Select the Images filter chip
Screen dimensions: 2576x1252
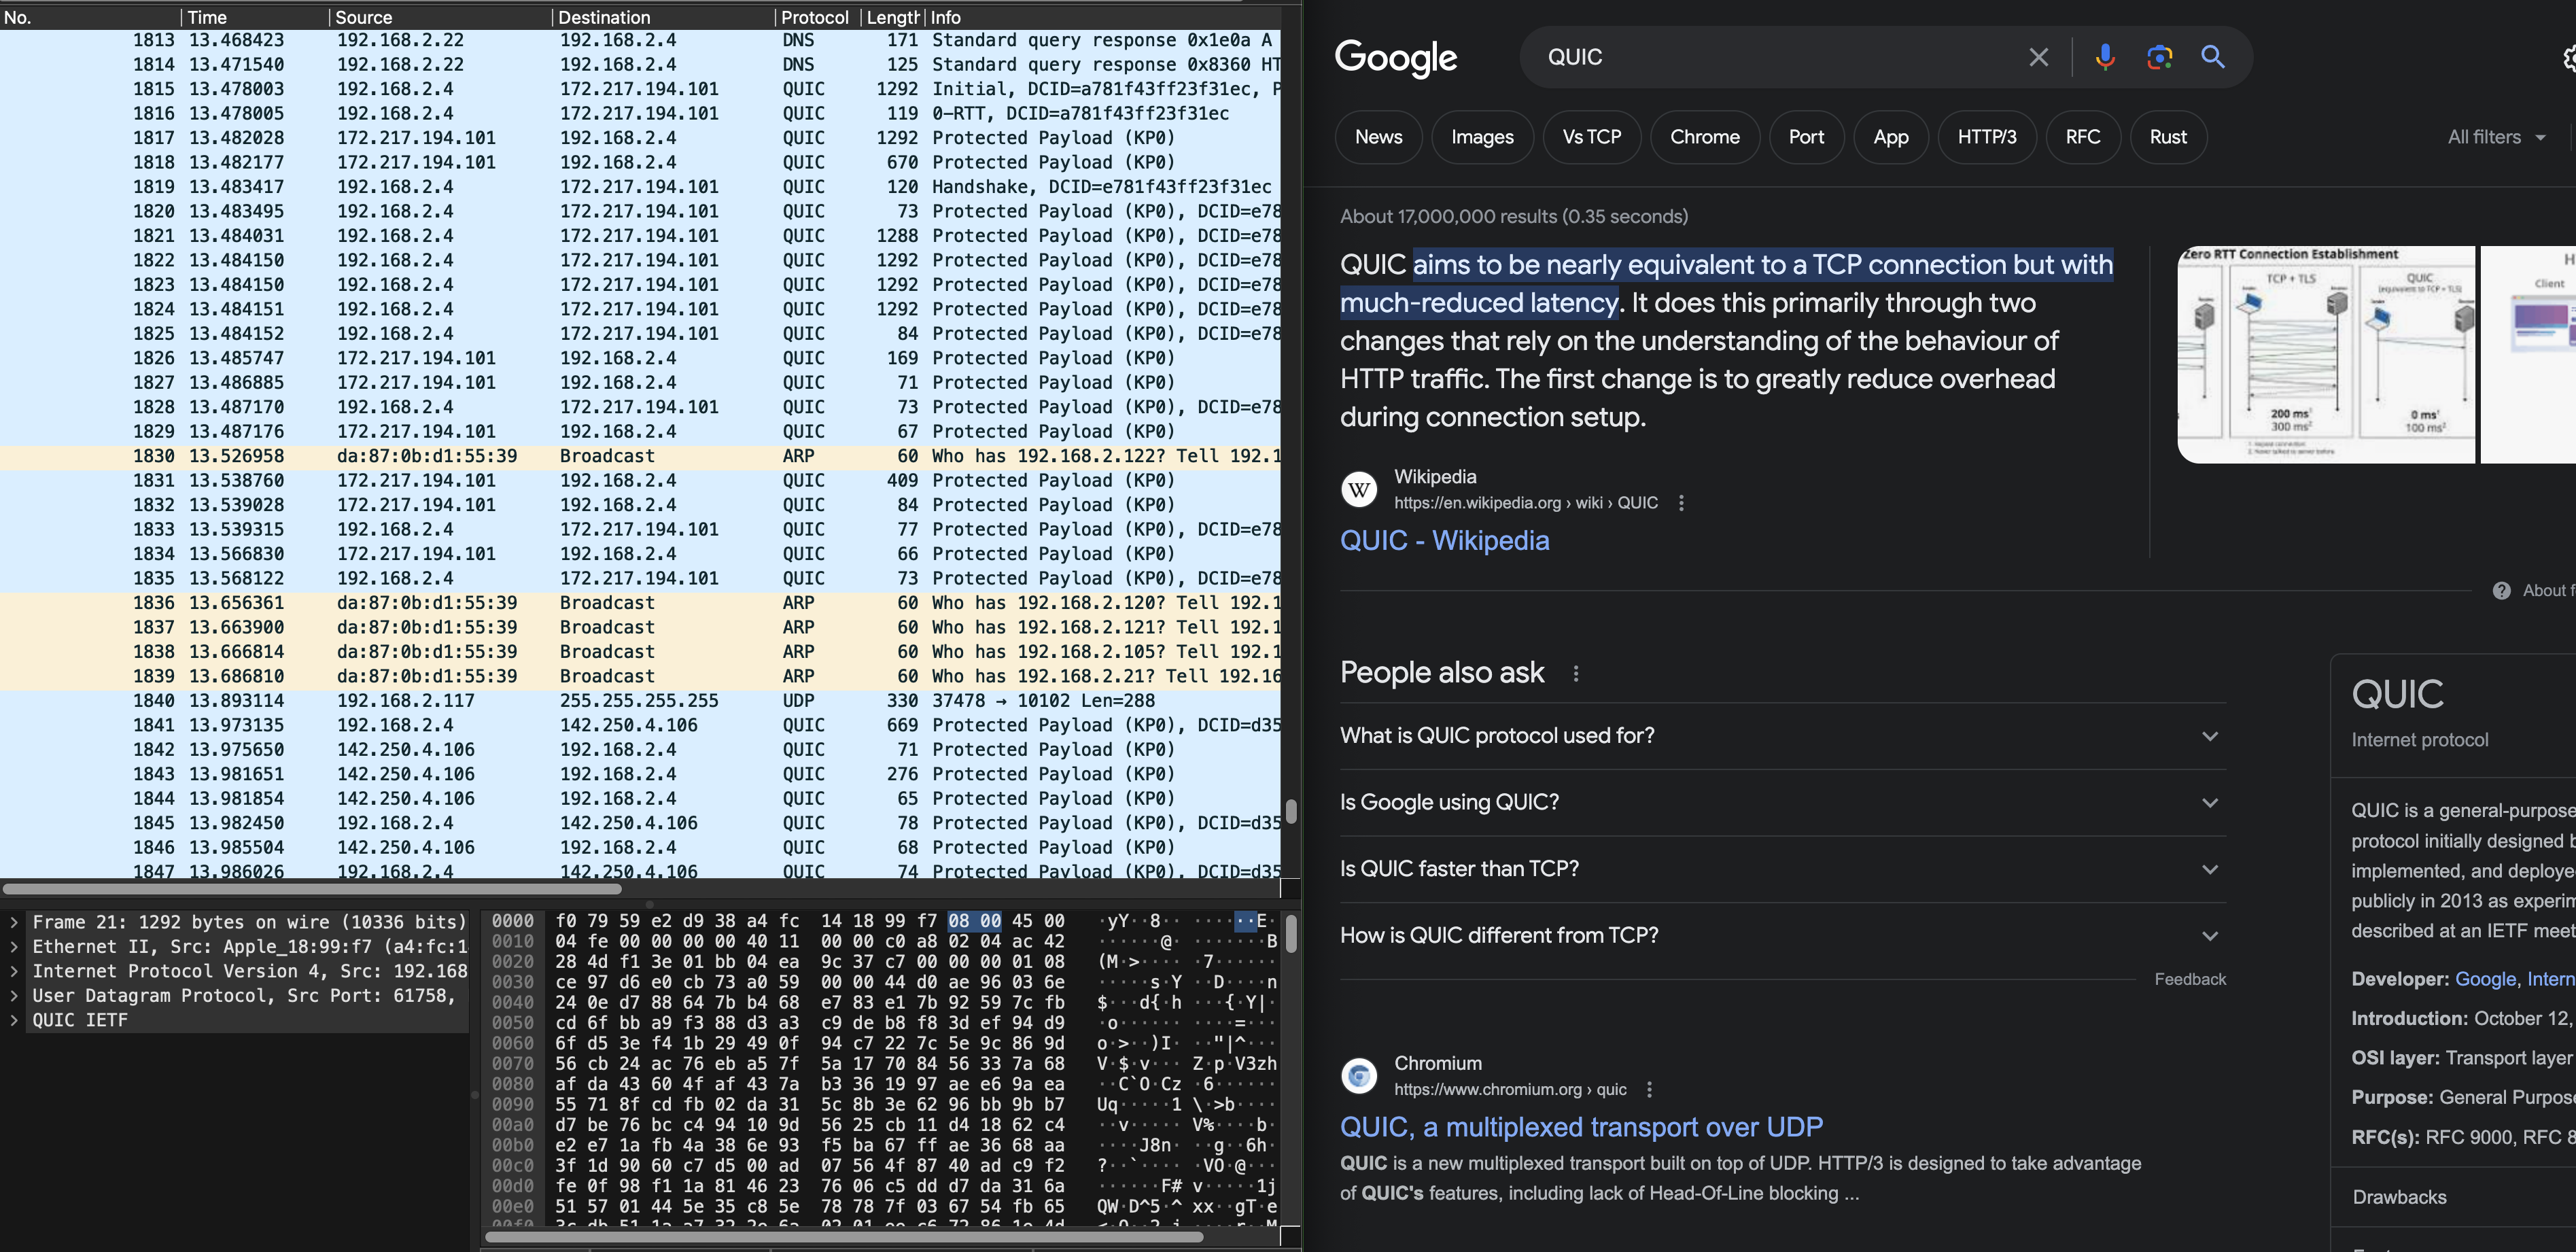point(1482,137)
